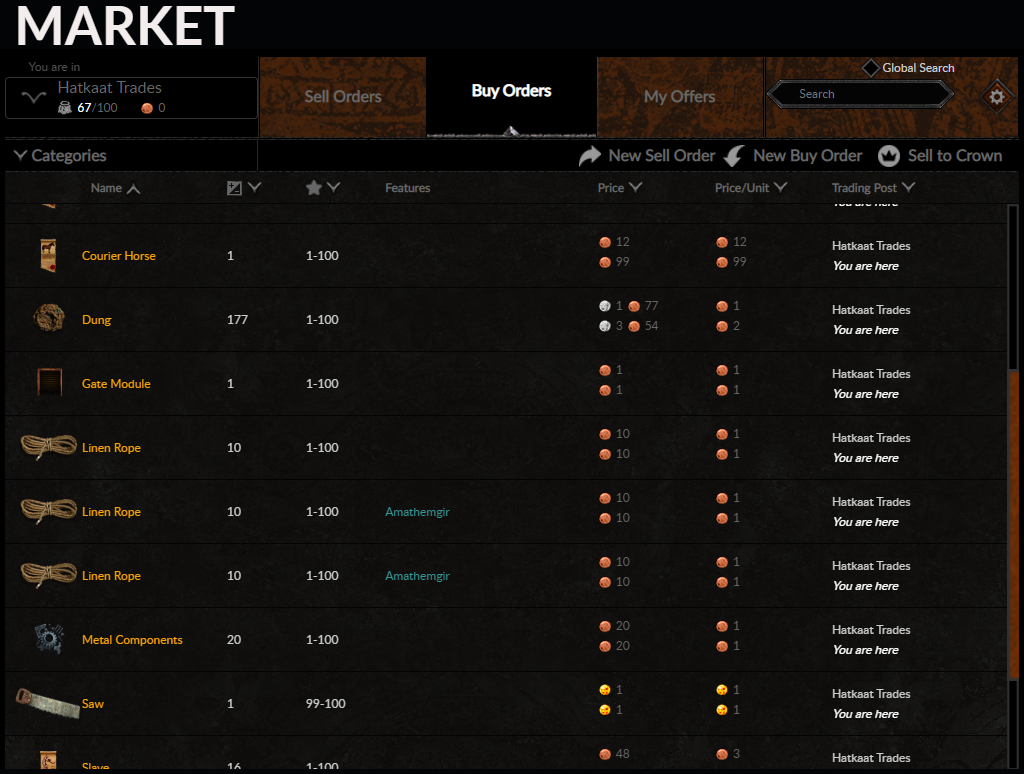Click the Saw item icon
Image resolution: width=1024 pixels, height=774 pixels.
(47, 703)
